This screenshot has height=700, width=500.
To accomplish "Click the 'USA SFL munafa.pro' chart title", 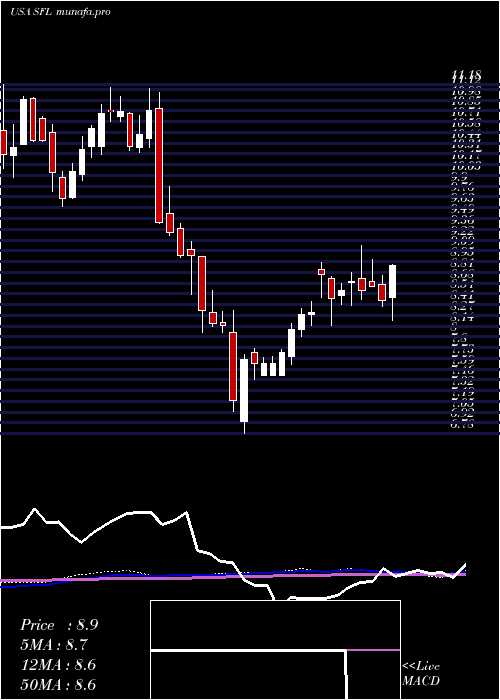I will click(60, 12).
